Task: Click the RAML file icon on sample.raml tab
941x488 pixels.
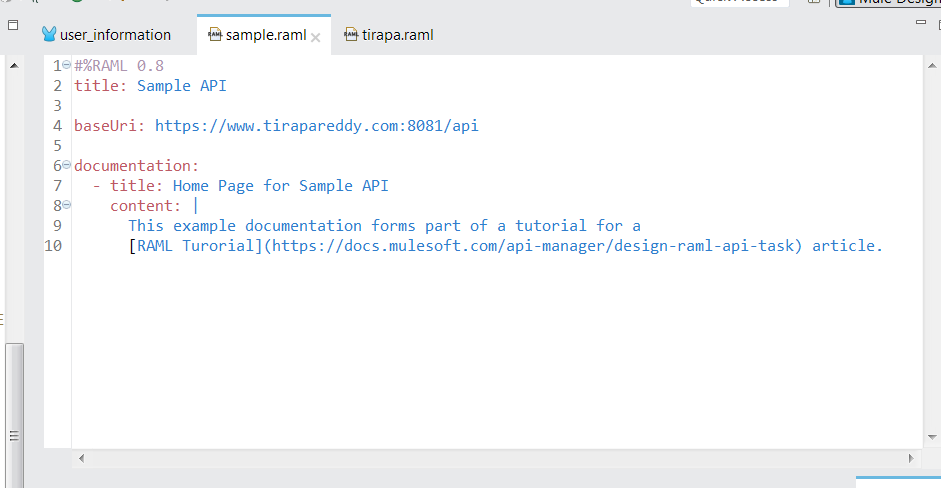Action: point(215,34)
